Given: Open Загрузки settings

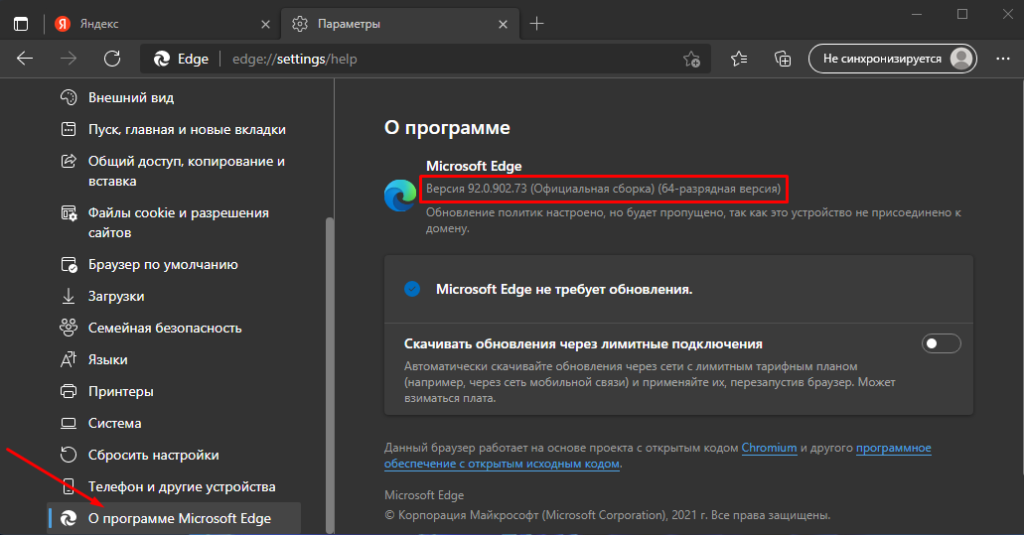Looking at the screenshot, I should pos(176,296).
